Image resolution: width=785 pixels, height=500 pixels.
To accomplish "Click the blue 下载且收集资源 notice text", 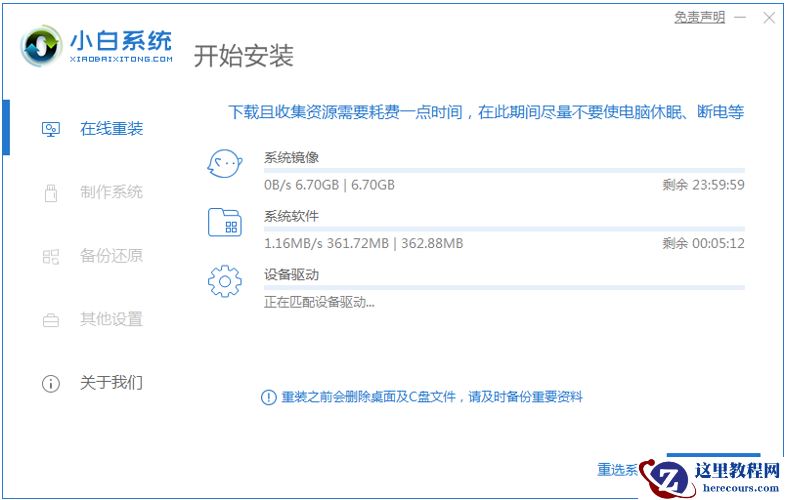I will click(x=486, y=112).
